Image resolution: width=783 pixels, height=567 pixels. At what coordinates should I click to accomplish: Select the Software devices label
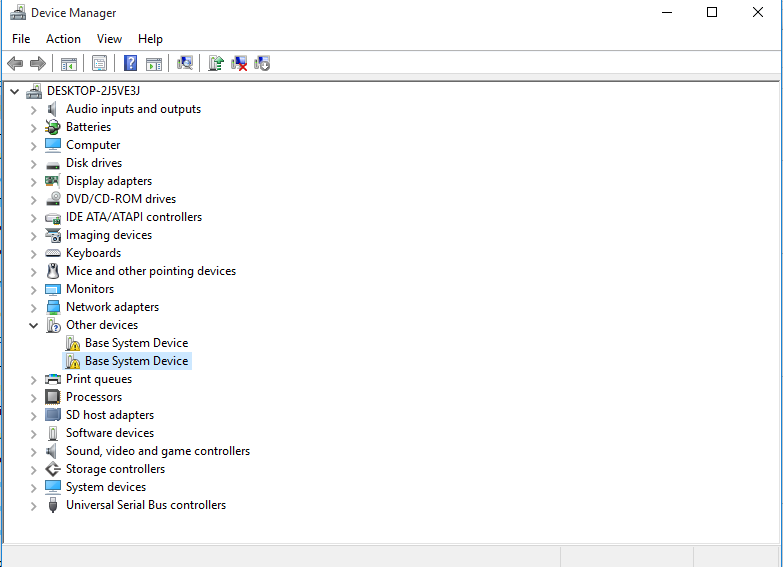[110, 433]
